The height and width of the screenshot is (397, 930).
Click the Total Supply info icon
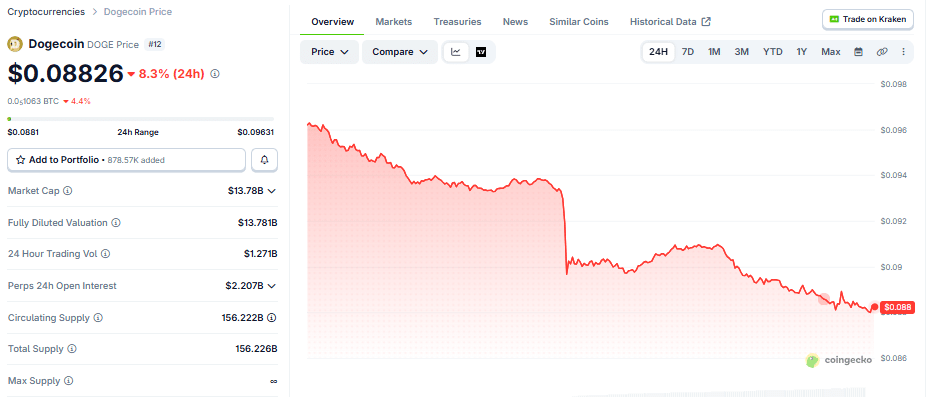[72, 349]
